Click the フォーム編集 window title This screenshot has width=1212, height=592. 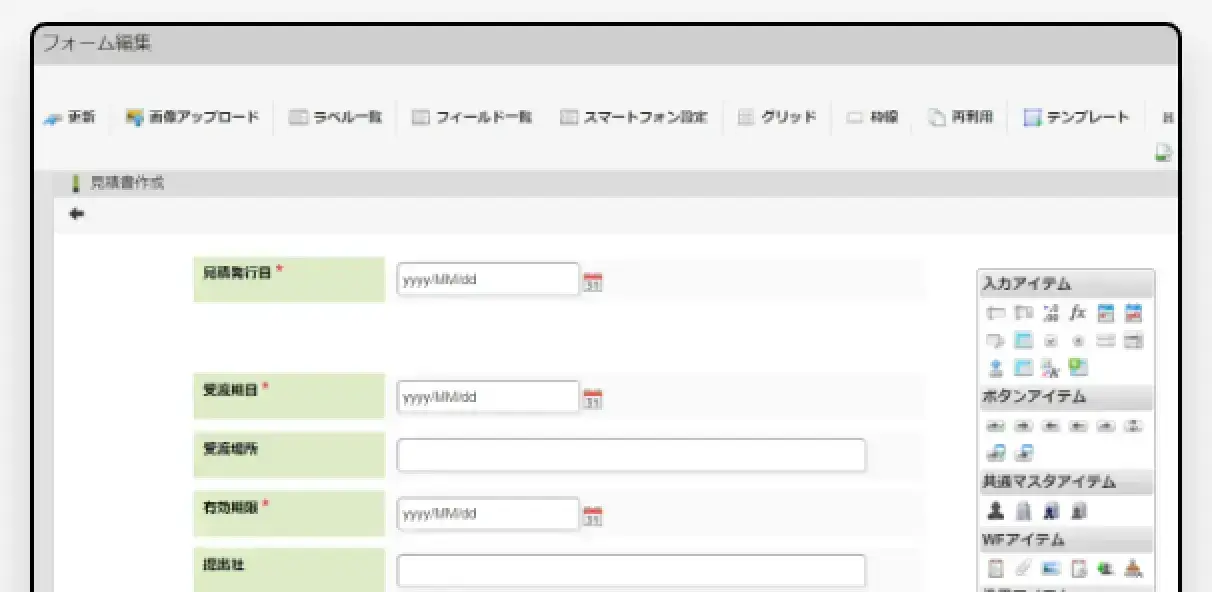tap(97, 43)
